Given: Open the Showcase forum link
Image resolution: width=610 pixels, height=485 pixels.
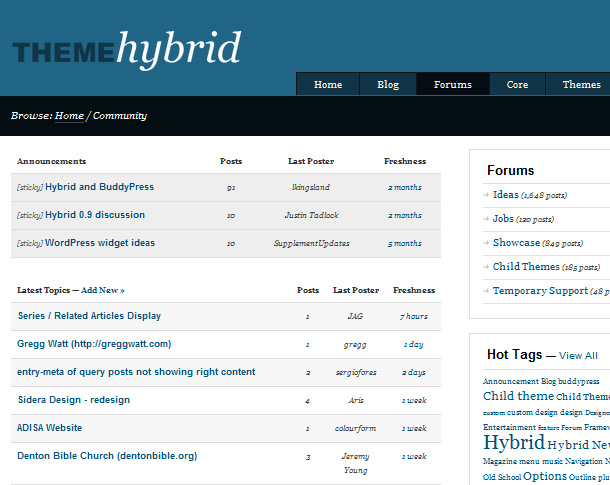Looking at the screenshot, I should click(516, 243).
